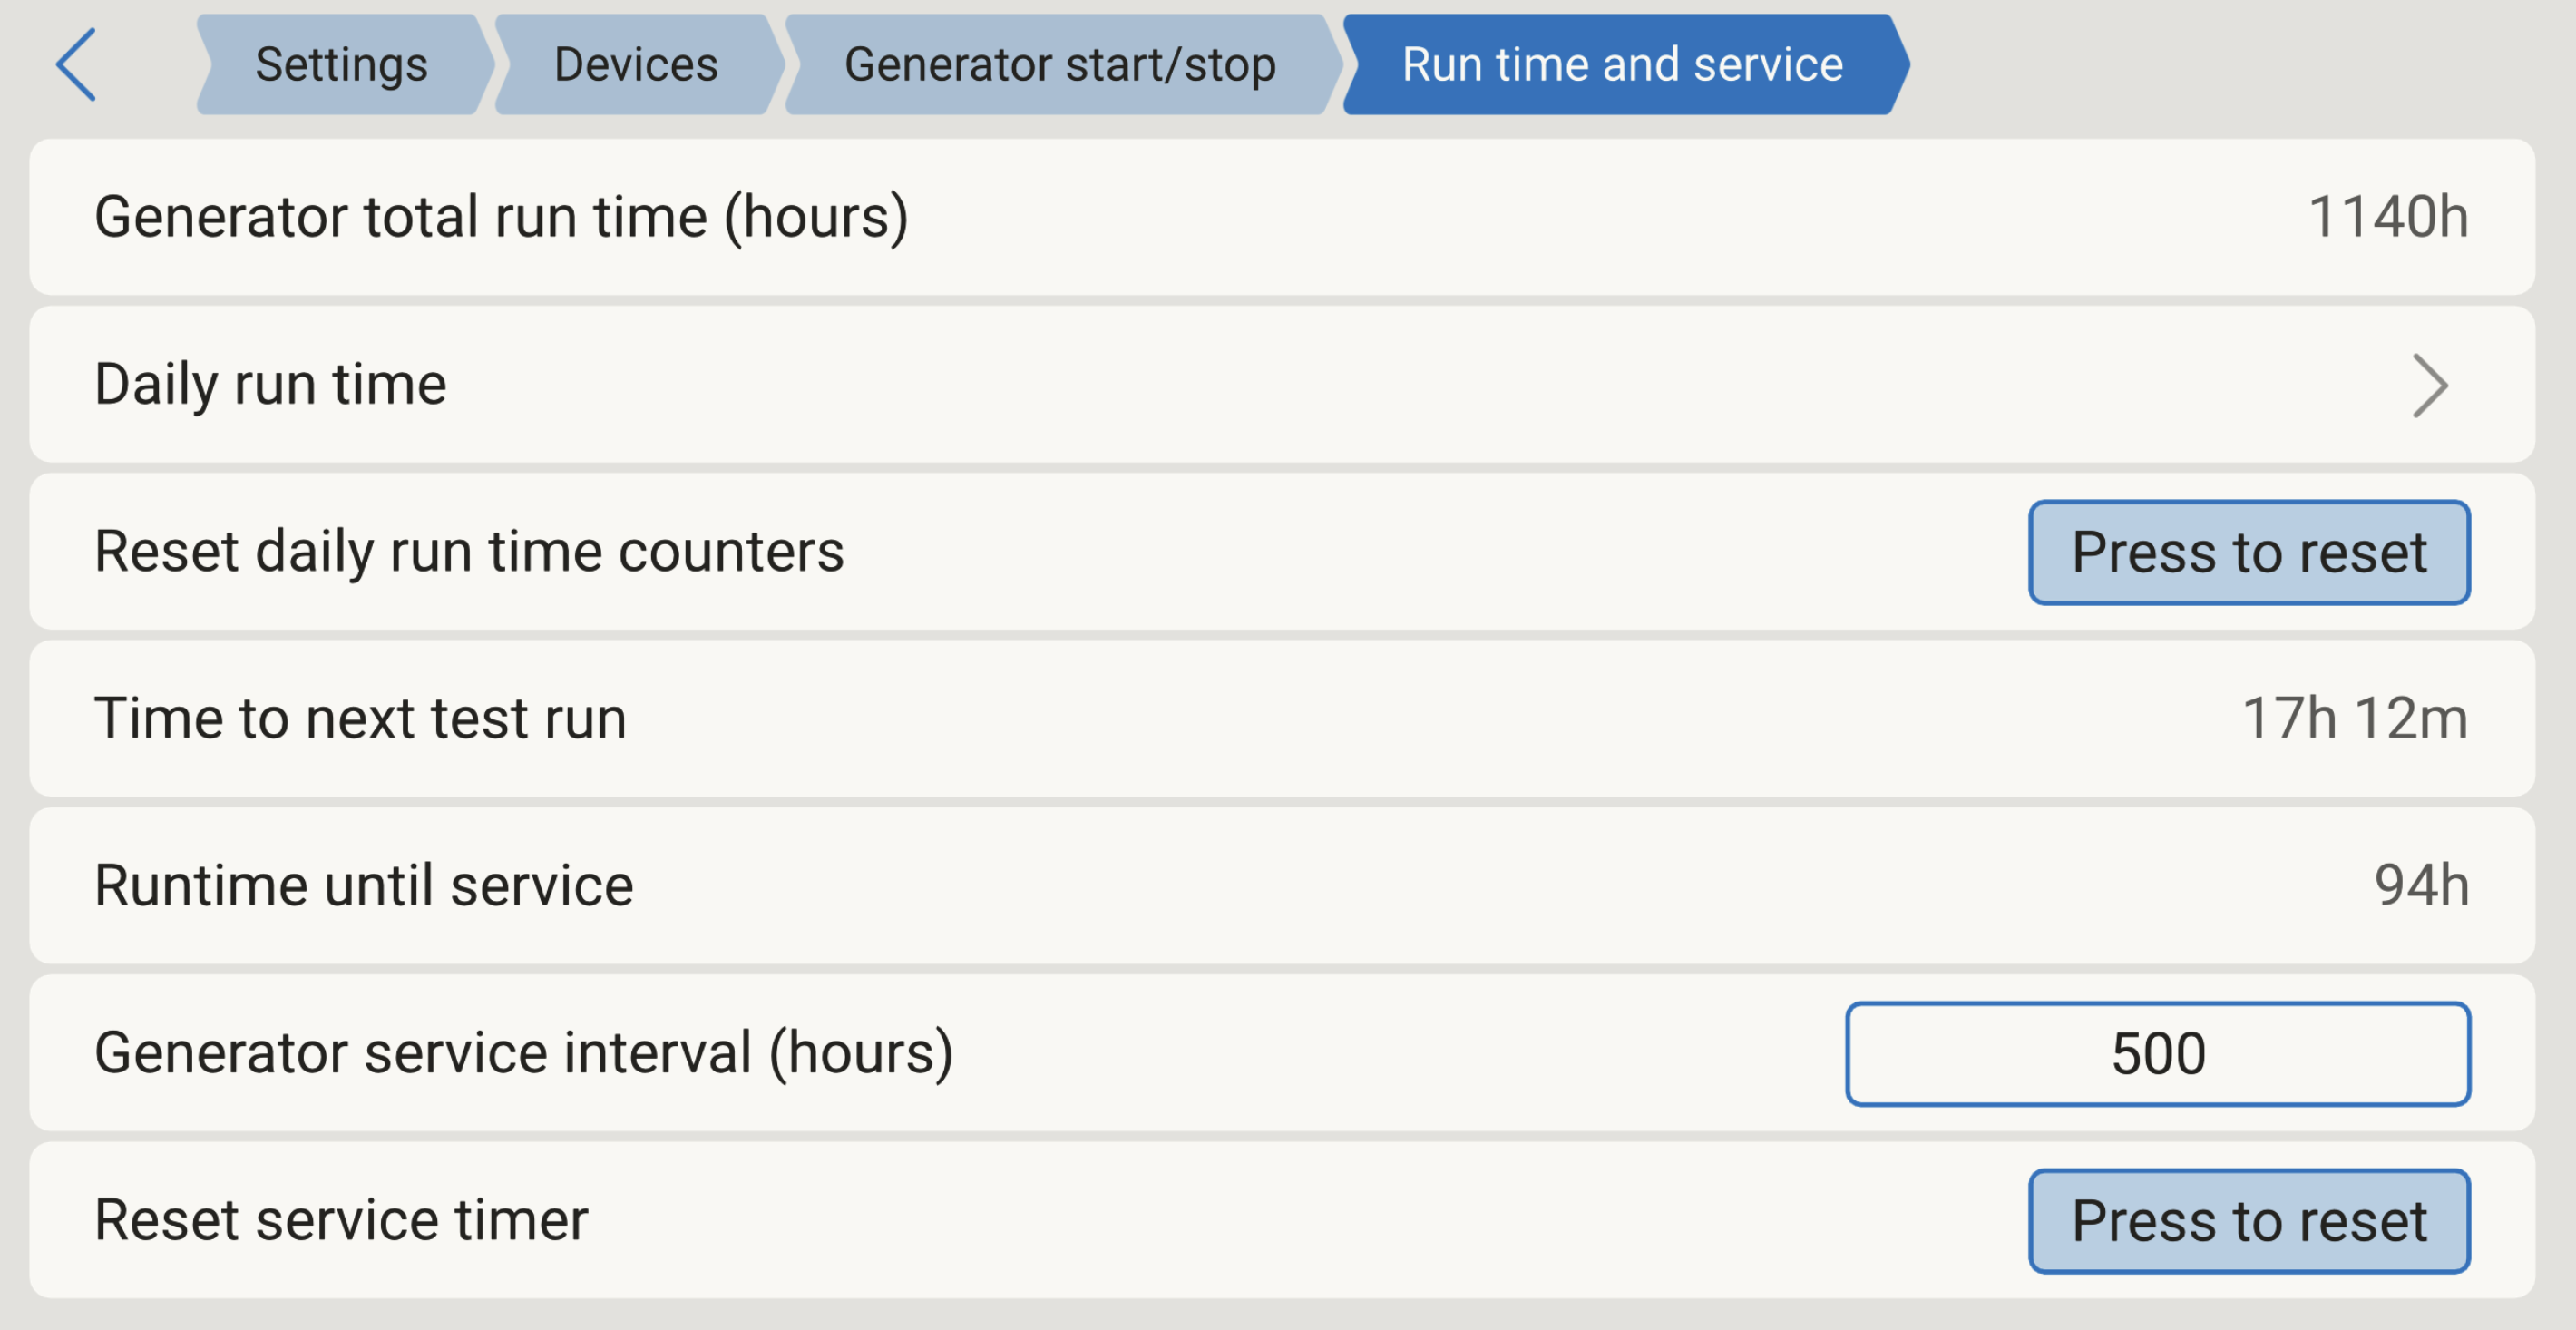Select the Run time and service breadcrumb
The width and height of the screenshot is (2576, 1330).
pyautogui.click(x=1622, y=65)
